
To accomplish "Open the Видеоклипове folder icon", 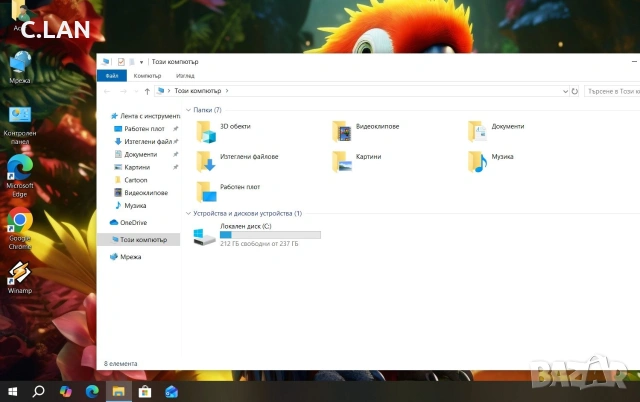I will coord(342,131).
